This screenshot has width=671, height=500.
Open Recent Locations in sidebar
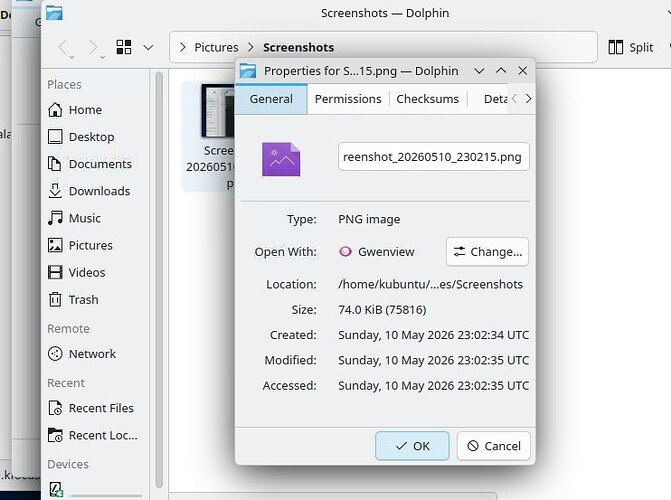pyautogui.click(x=93, y=435)
